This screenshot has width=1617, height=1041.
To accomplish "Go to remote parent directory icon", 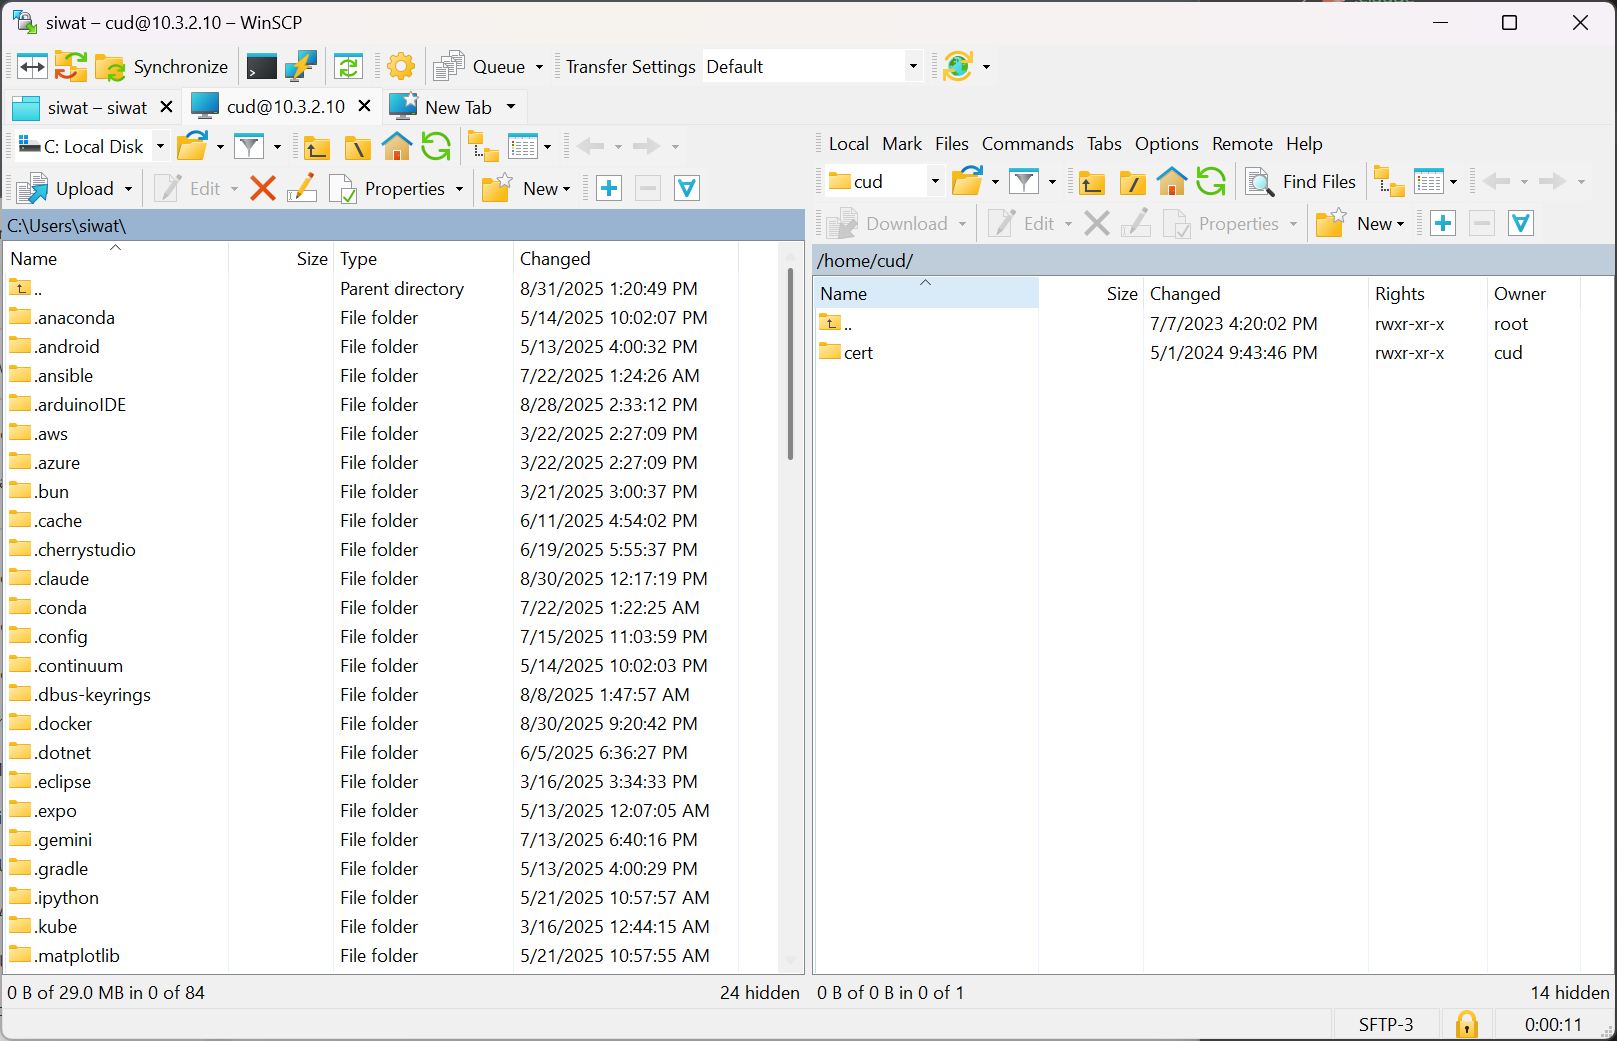I will click(x=1092, y=182).
